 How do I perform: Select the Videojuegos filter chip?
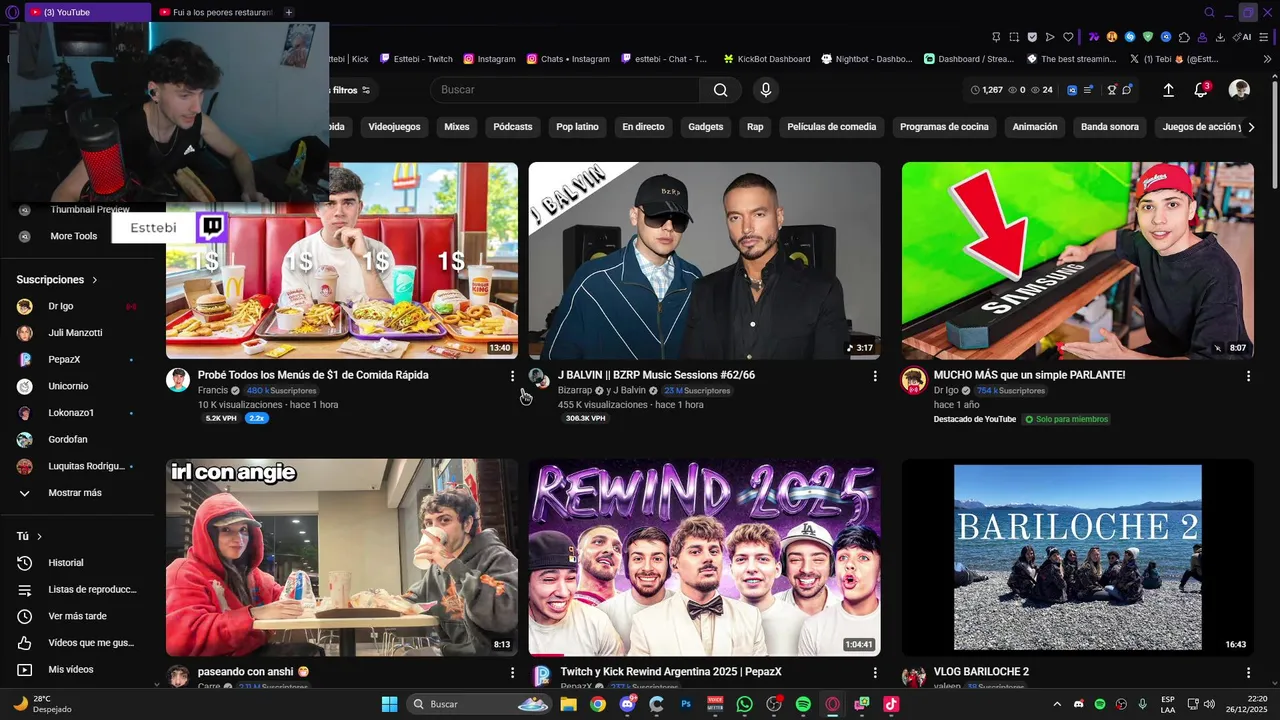pyautogui.click(x=394, y=127)
